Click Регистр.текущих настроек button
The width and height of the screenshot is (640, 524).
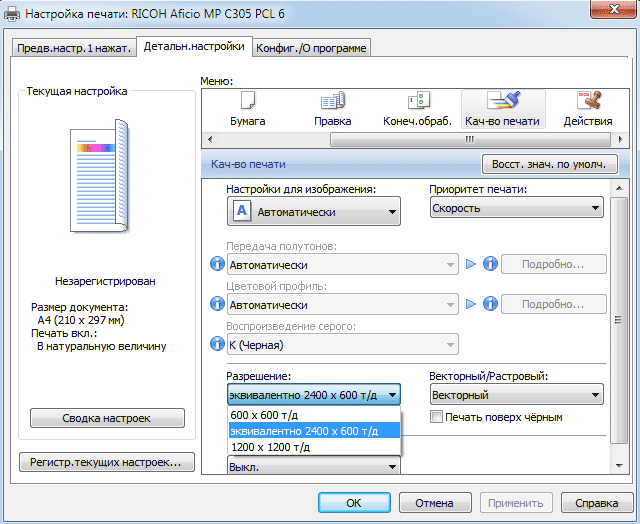(x=107, y=462)
